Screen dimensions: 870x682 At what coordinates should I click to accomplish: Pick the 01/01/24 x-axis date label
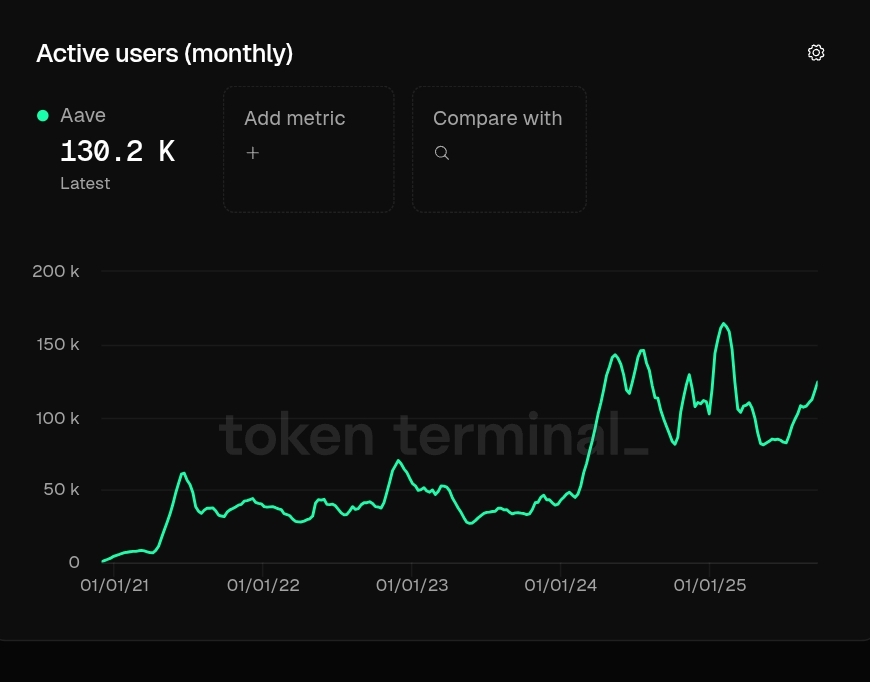[561, 586]
